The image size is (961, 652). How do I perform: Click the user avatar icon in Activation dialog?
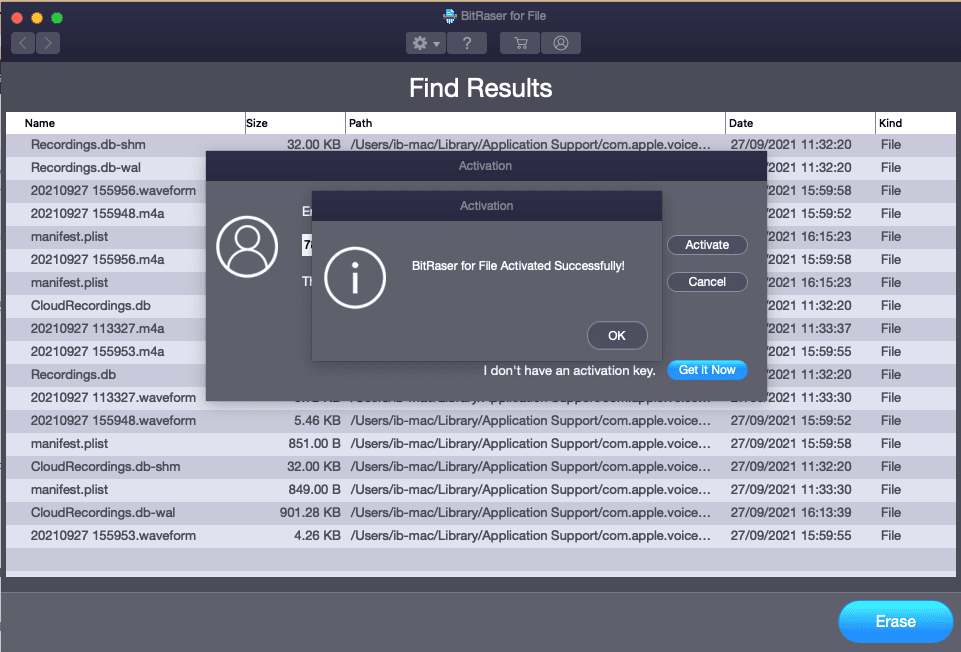pyautogui.click(x=247, y=246)
